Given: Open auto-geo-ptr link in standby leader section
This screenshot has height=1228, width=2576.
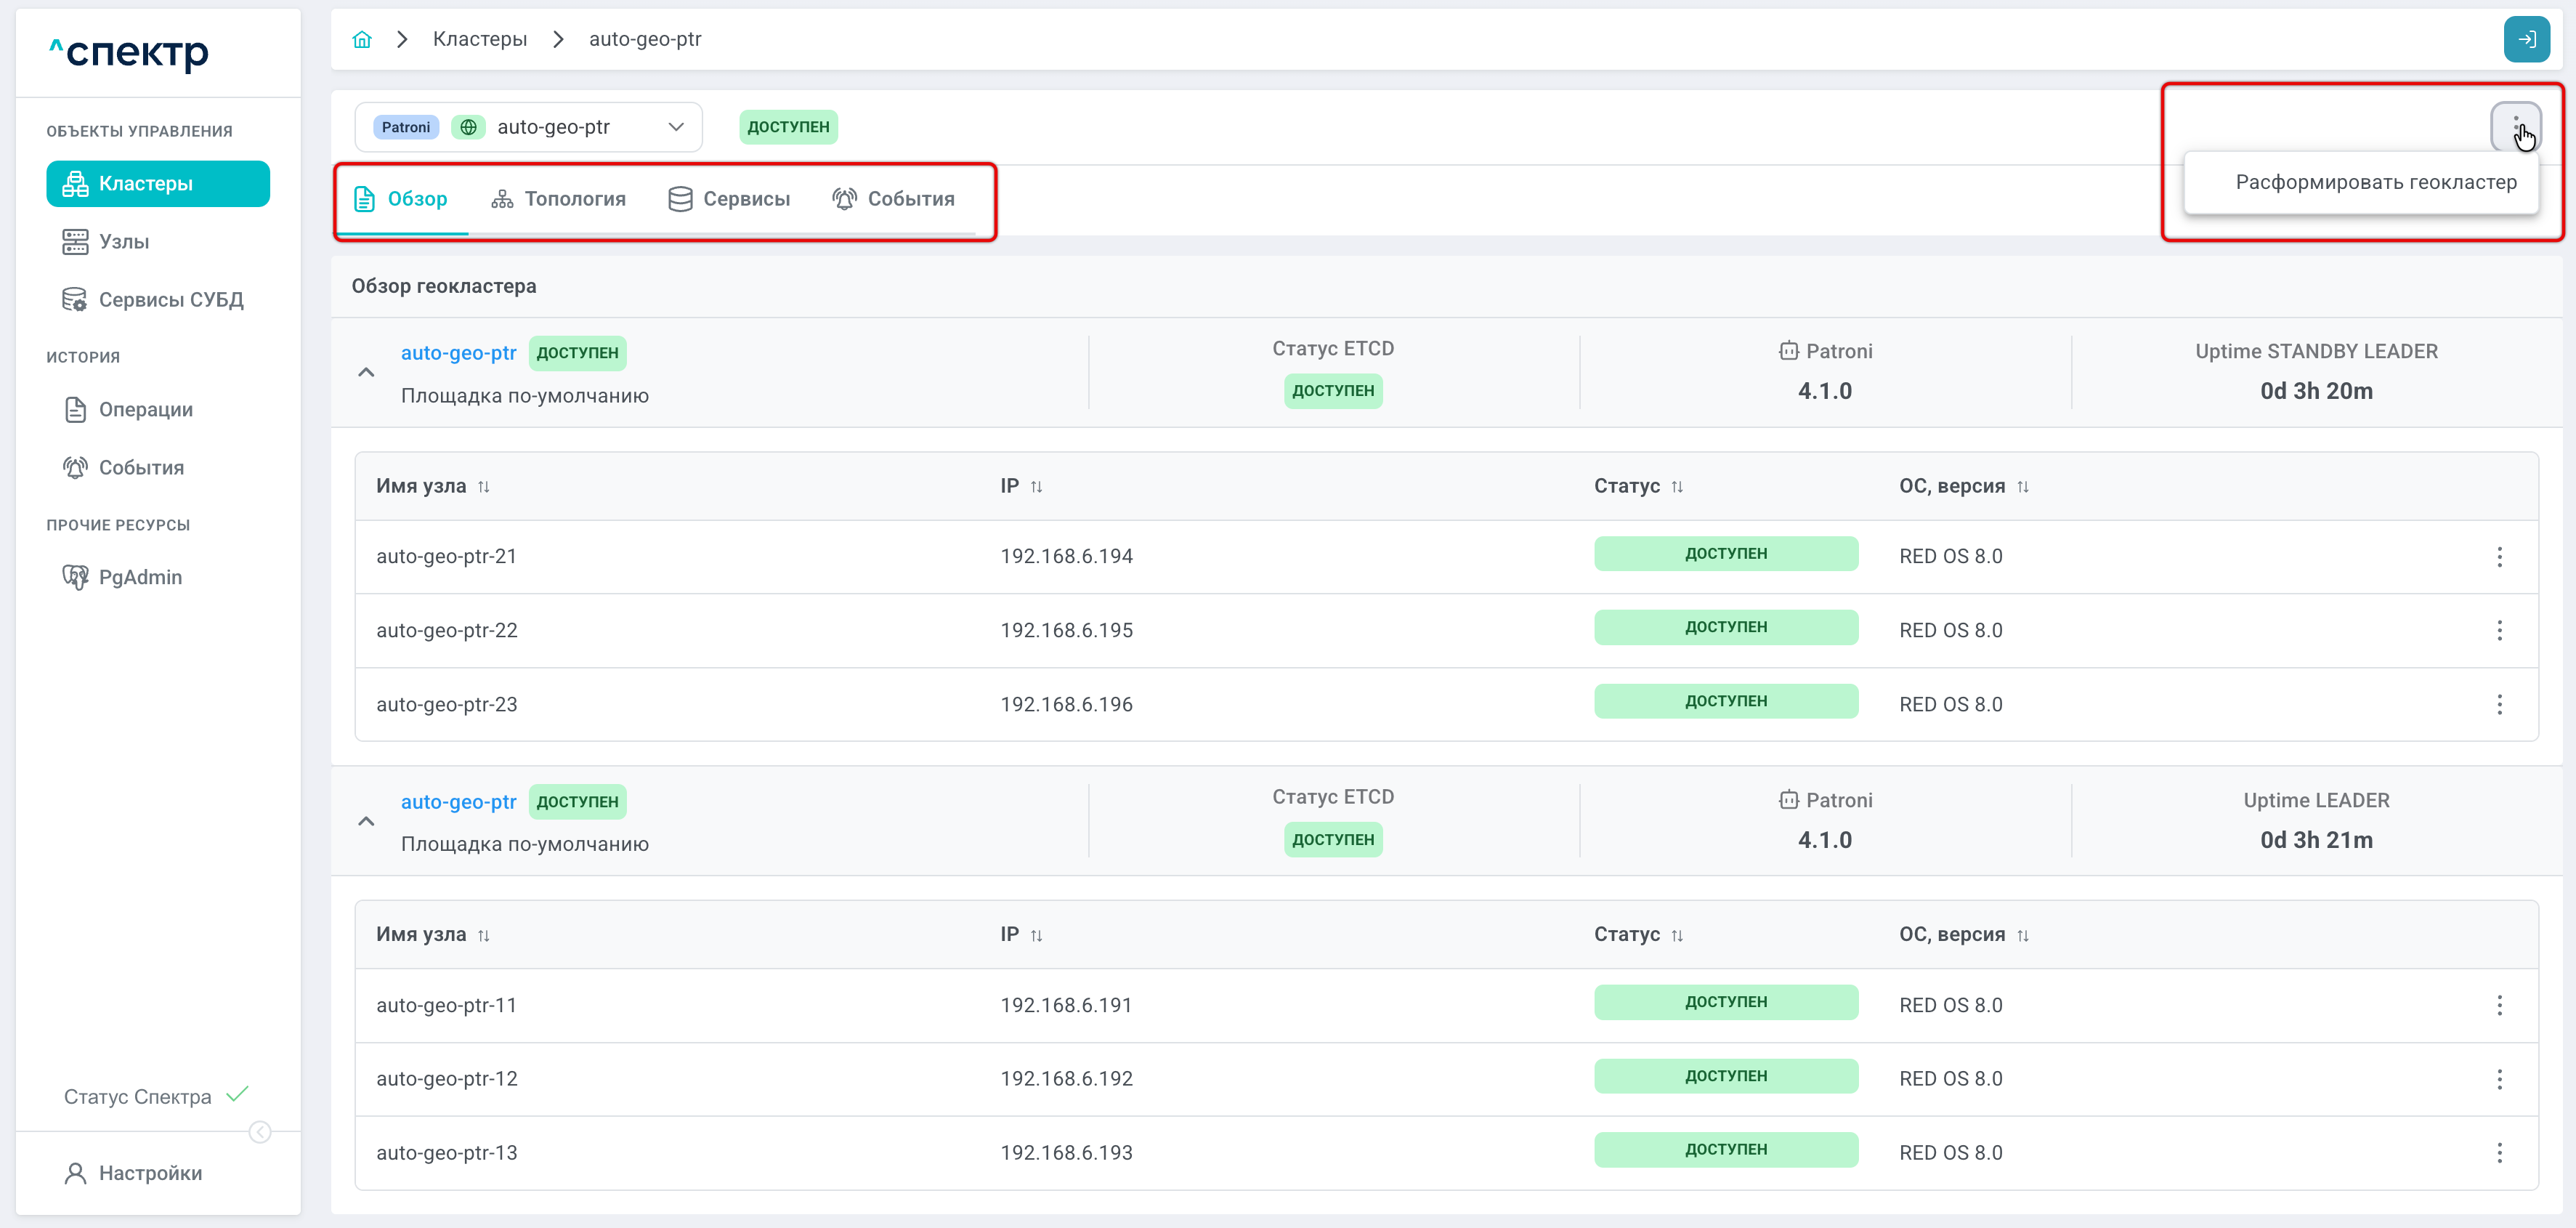Looking at the screenshot, I should coord(458,353).
